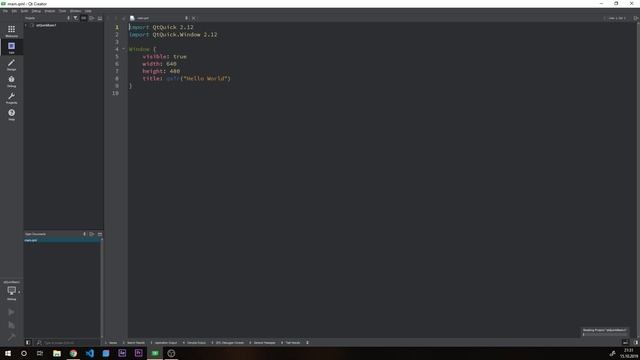Open the File menu

coord(5,11)
